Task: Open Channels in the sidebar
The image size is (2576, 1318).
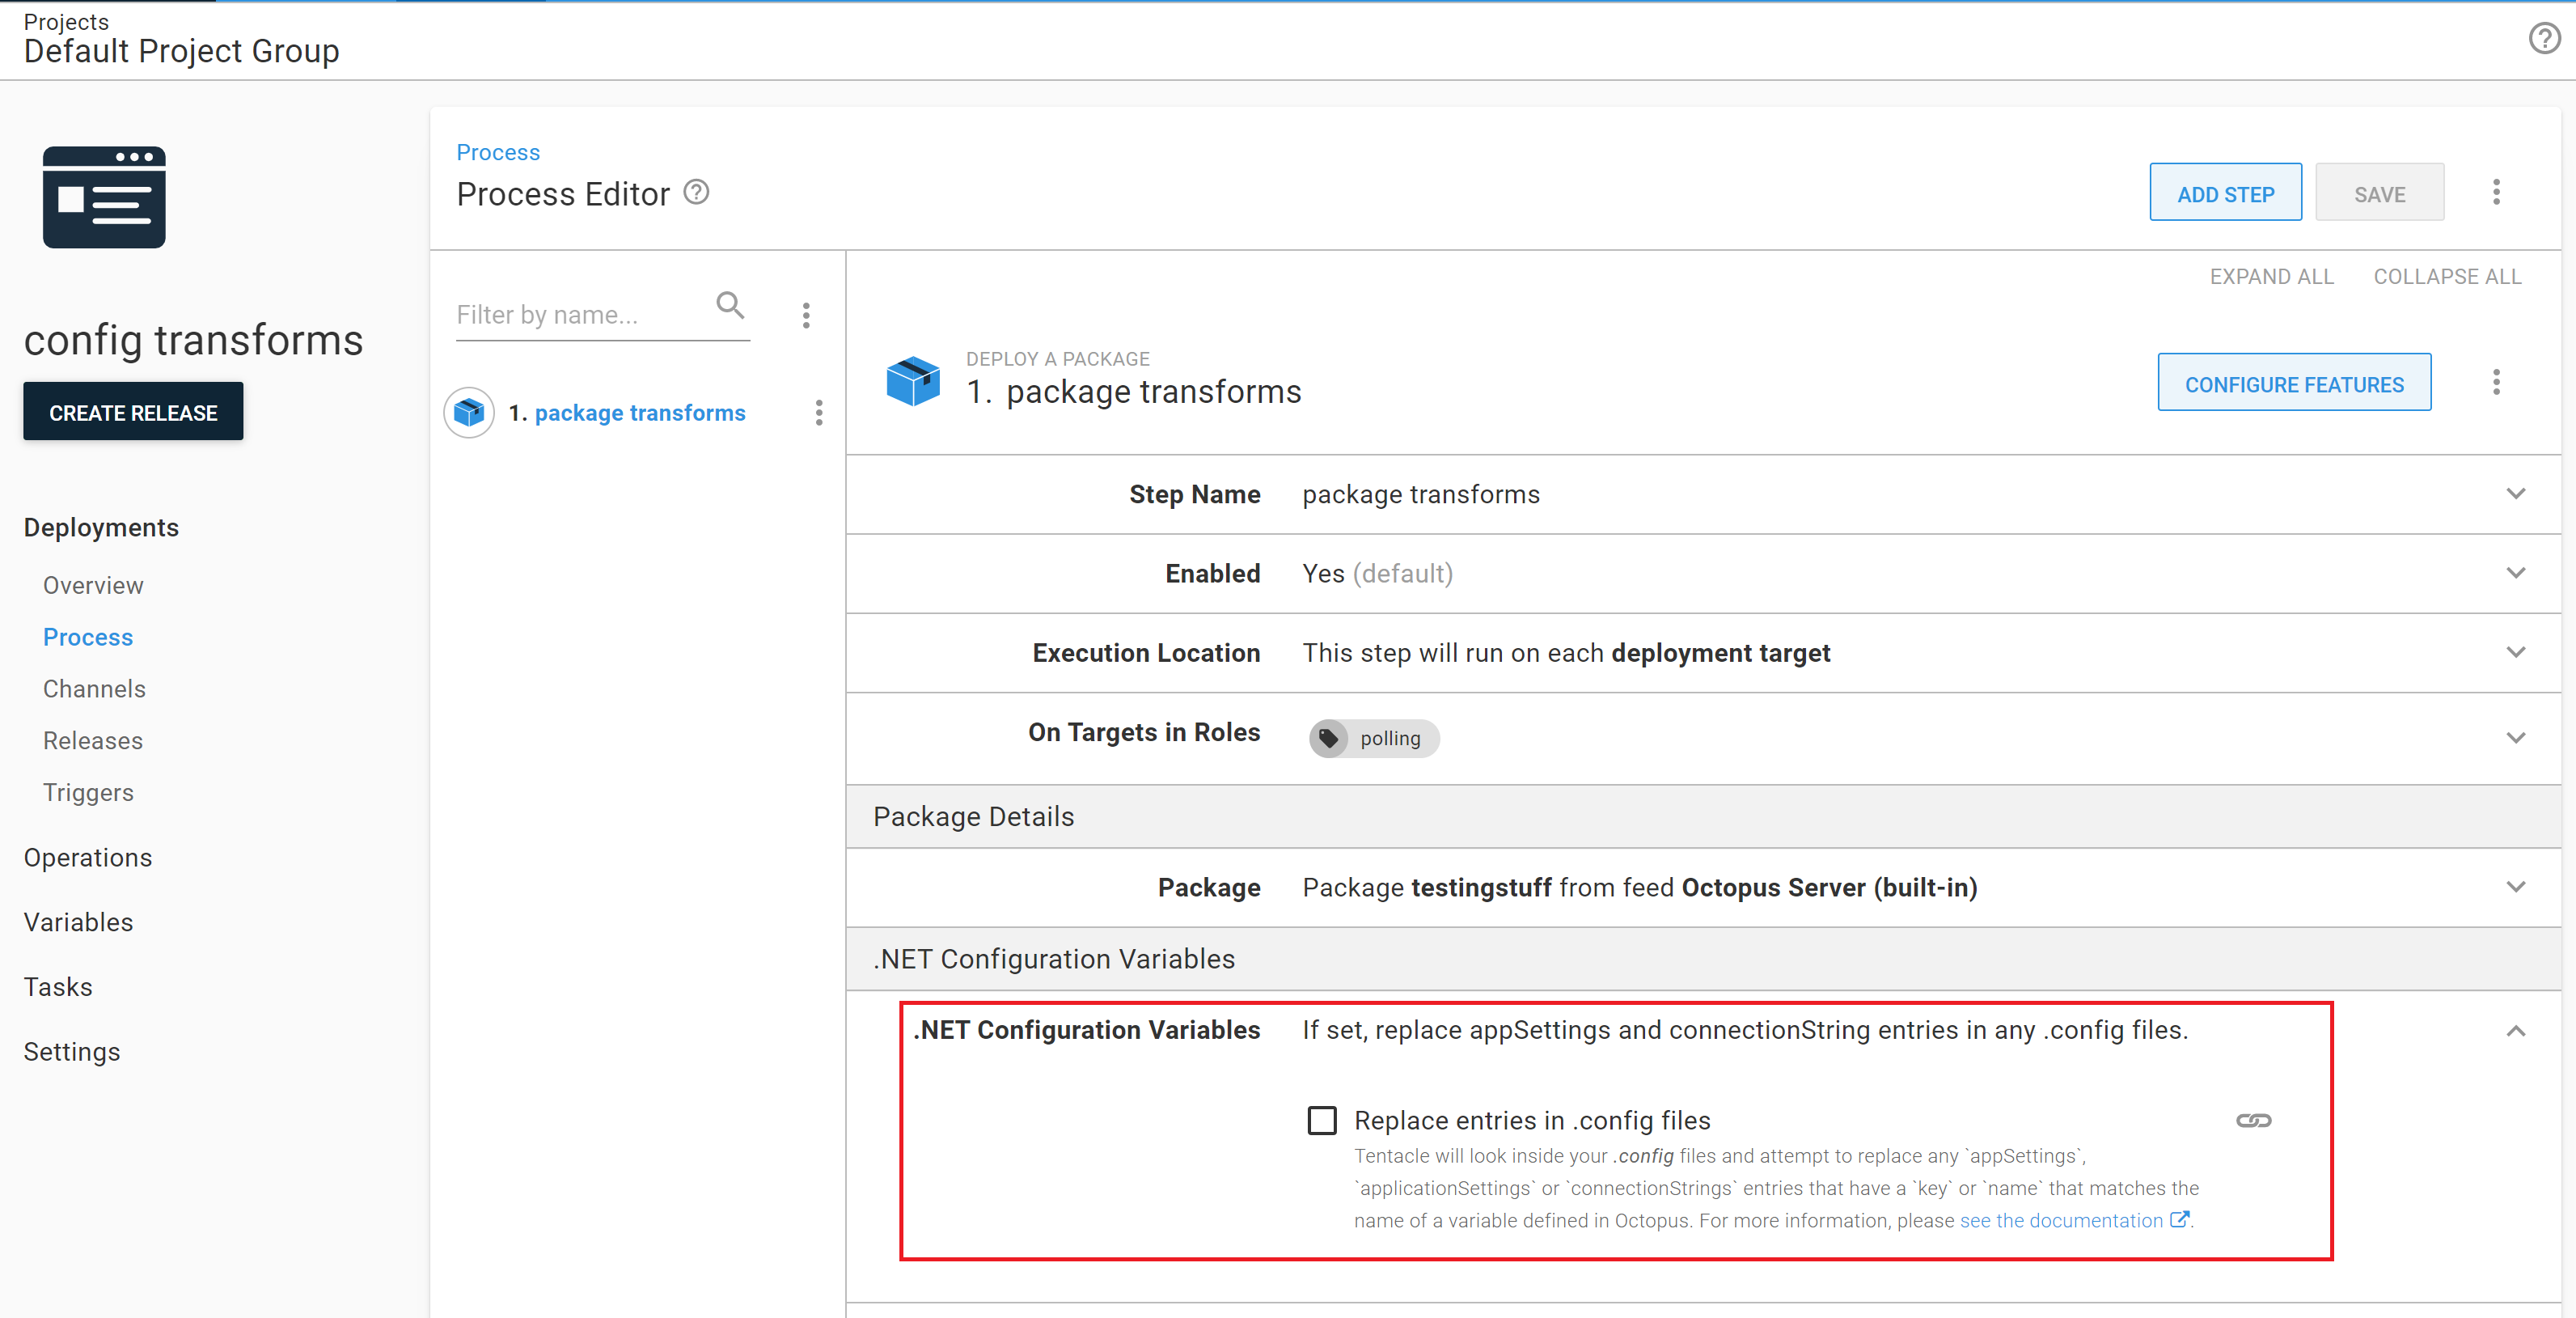Action: [x=94, y=689]
